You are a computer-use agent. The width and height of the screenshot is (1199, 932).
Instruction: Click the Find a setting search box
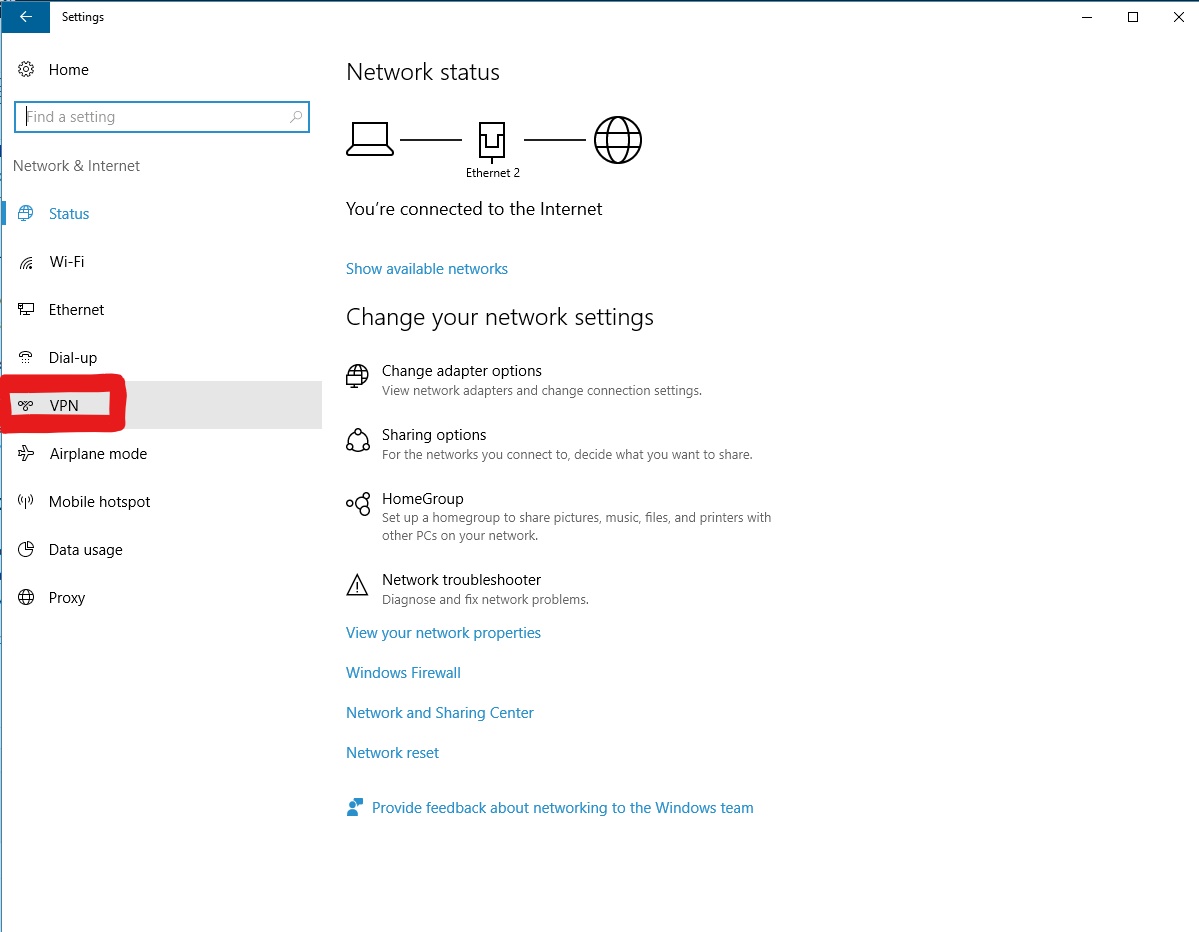[162, 116]
